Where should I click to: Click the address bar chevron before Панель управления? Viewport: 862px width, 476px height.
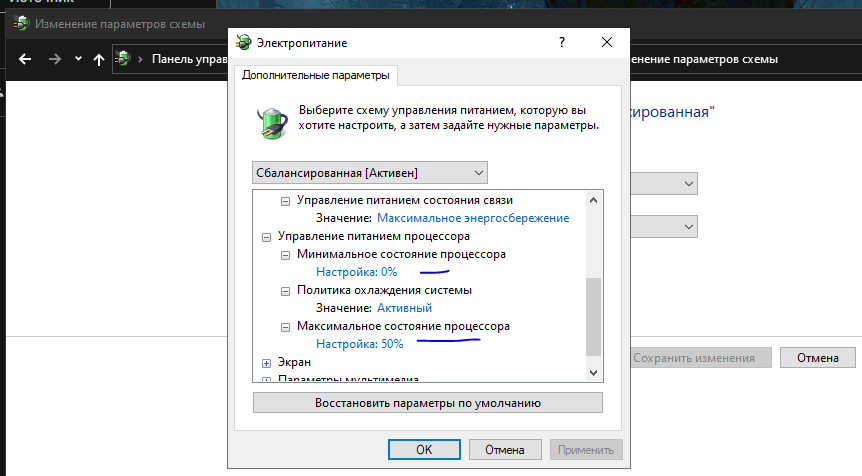[x=140, y=59]
